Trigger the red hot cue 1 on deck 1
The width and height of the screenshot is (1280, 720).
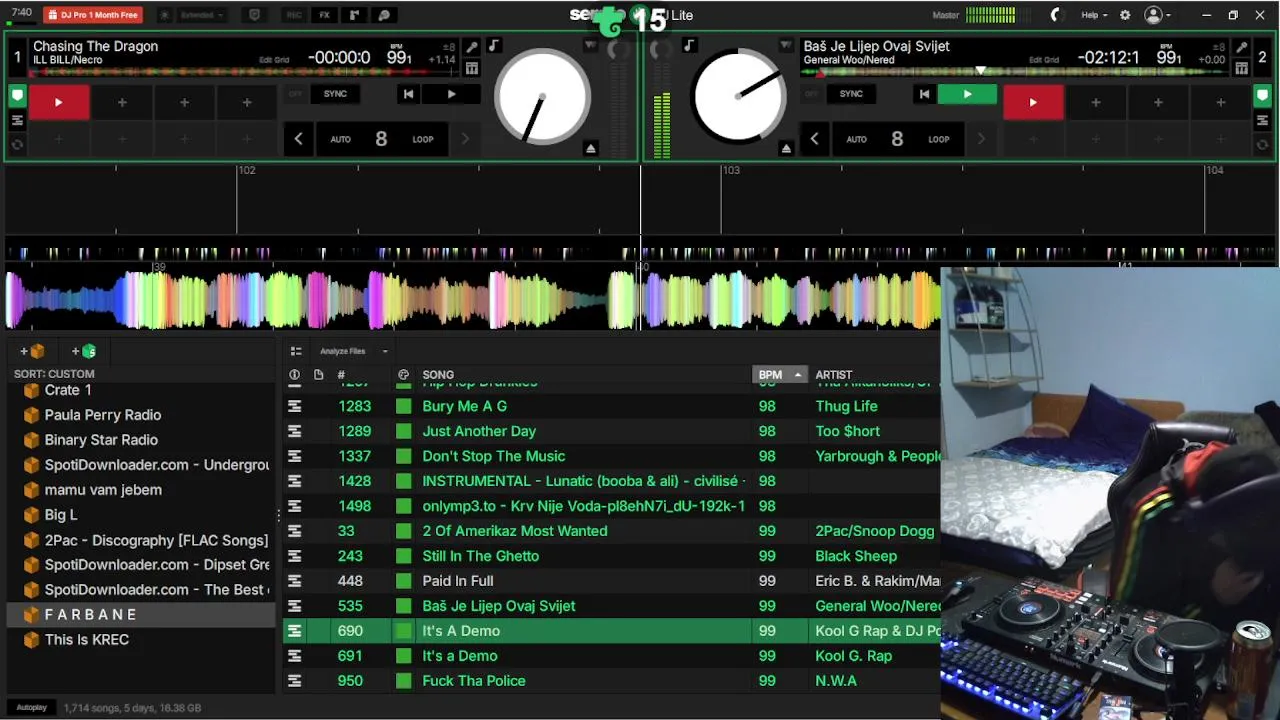[59, 102]
